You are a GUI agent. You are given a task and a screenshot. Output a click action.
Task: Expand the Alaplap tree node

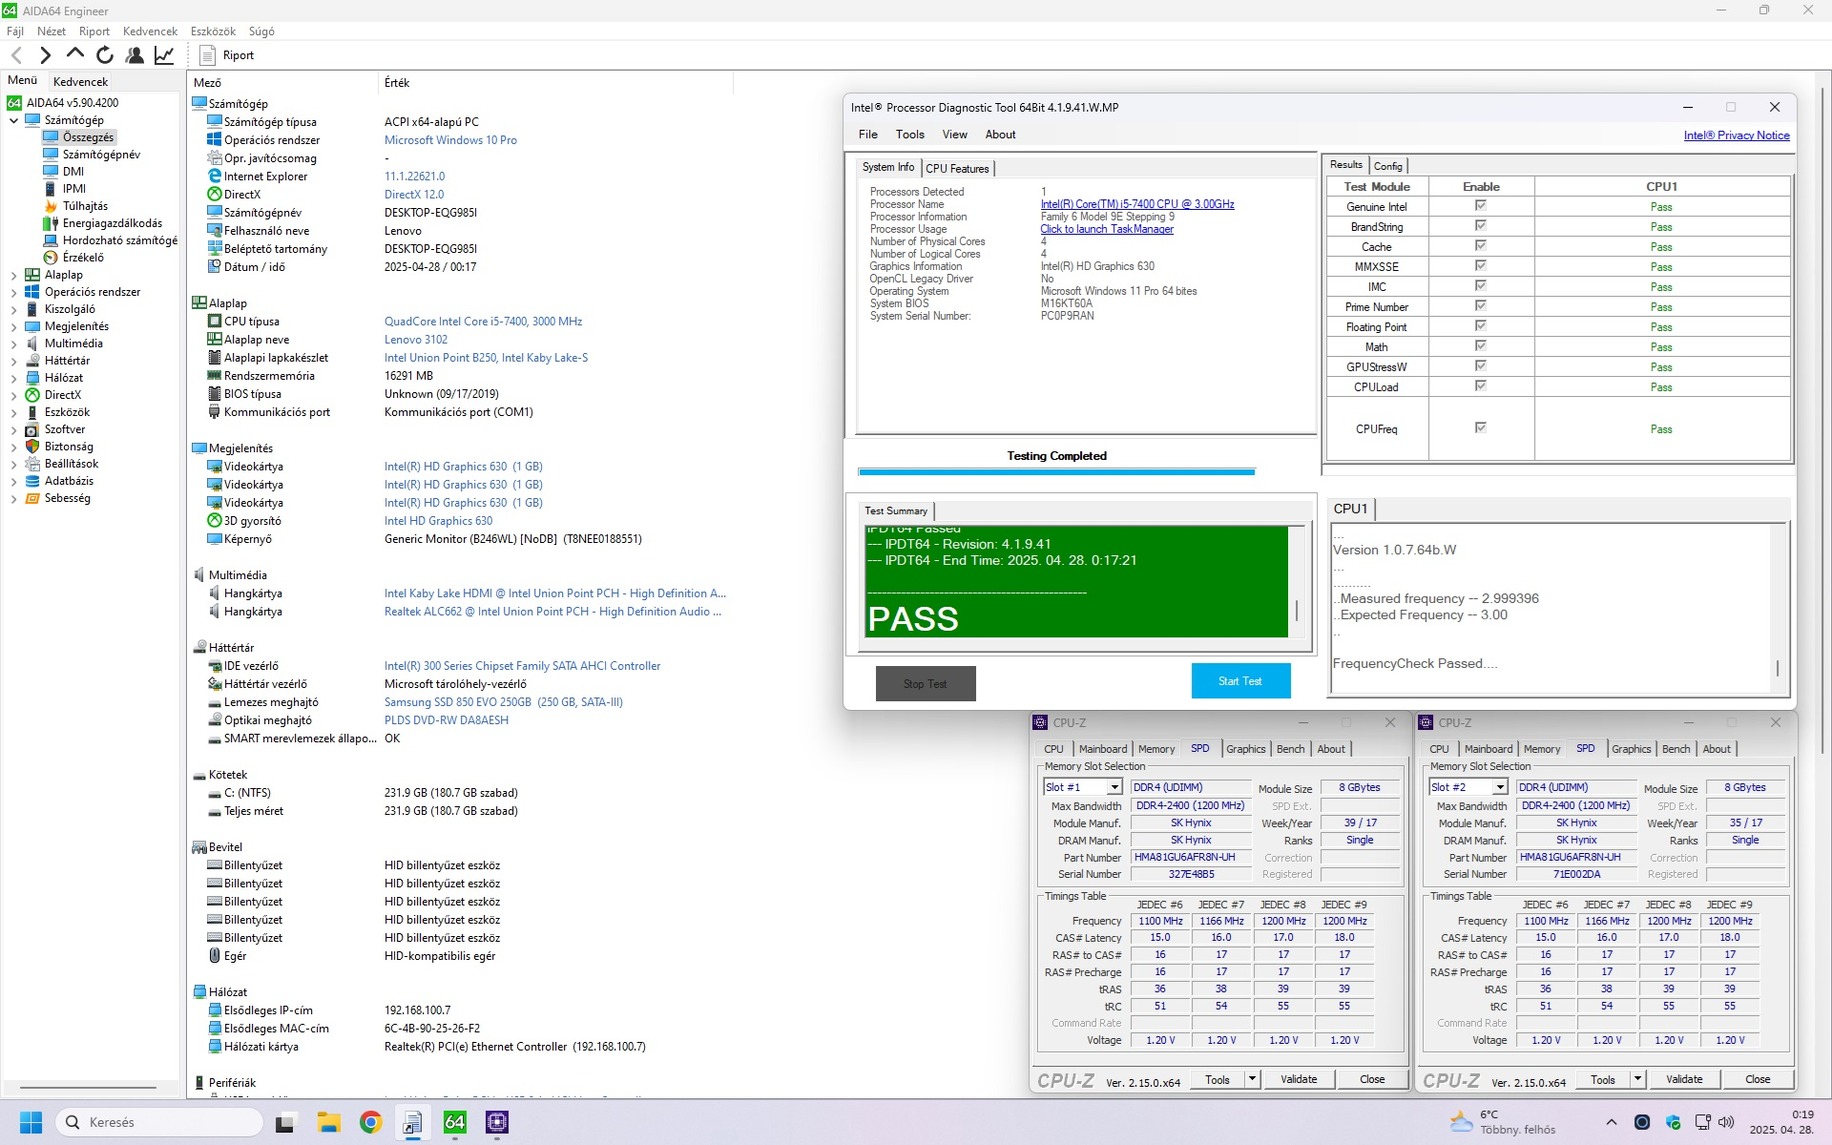pos(14,275)
